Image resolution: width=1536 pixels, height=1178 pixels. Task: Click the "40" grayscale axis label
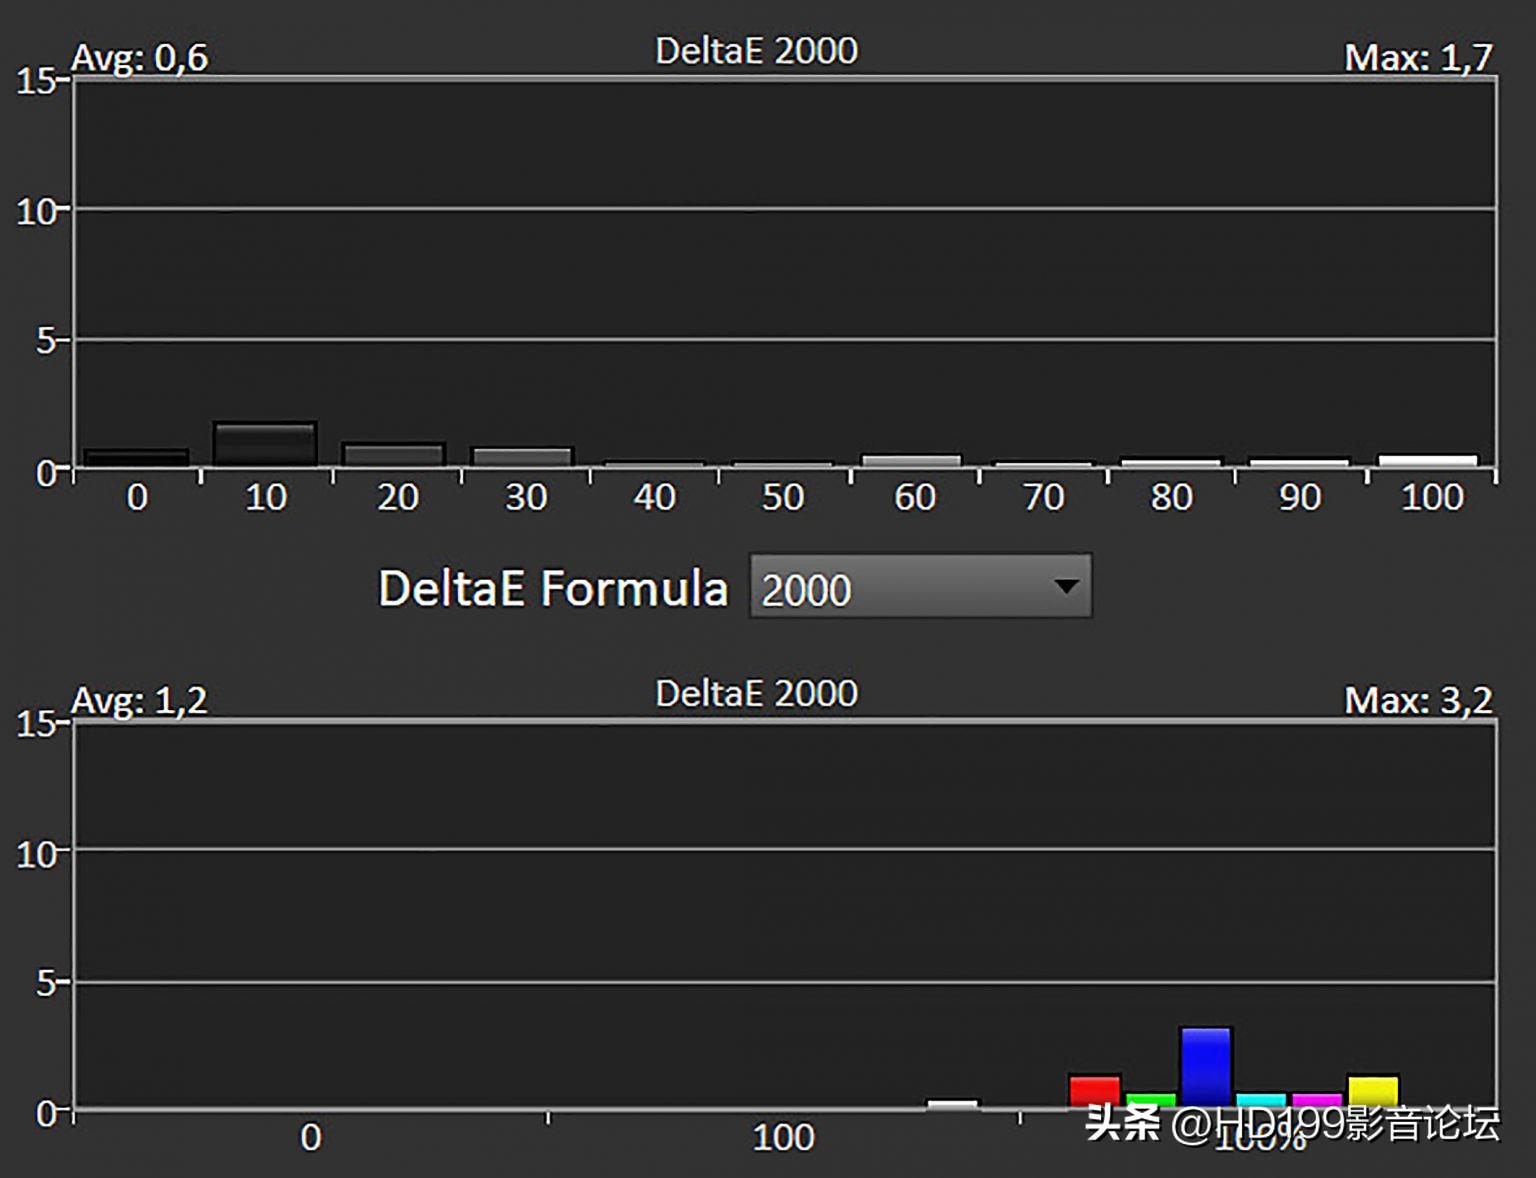pyautogui.click(x=655, y=497)
